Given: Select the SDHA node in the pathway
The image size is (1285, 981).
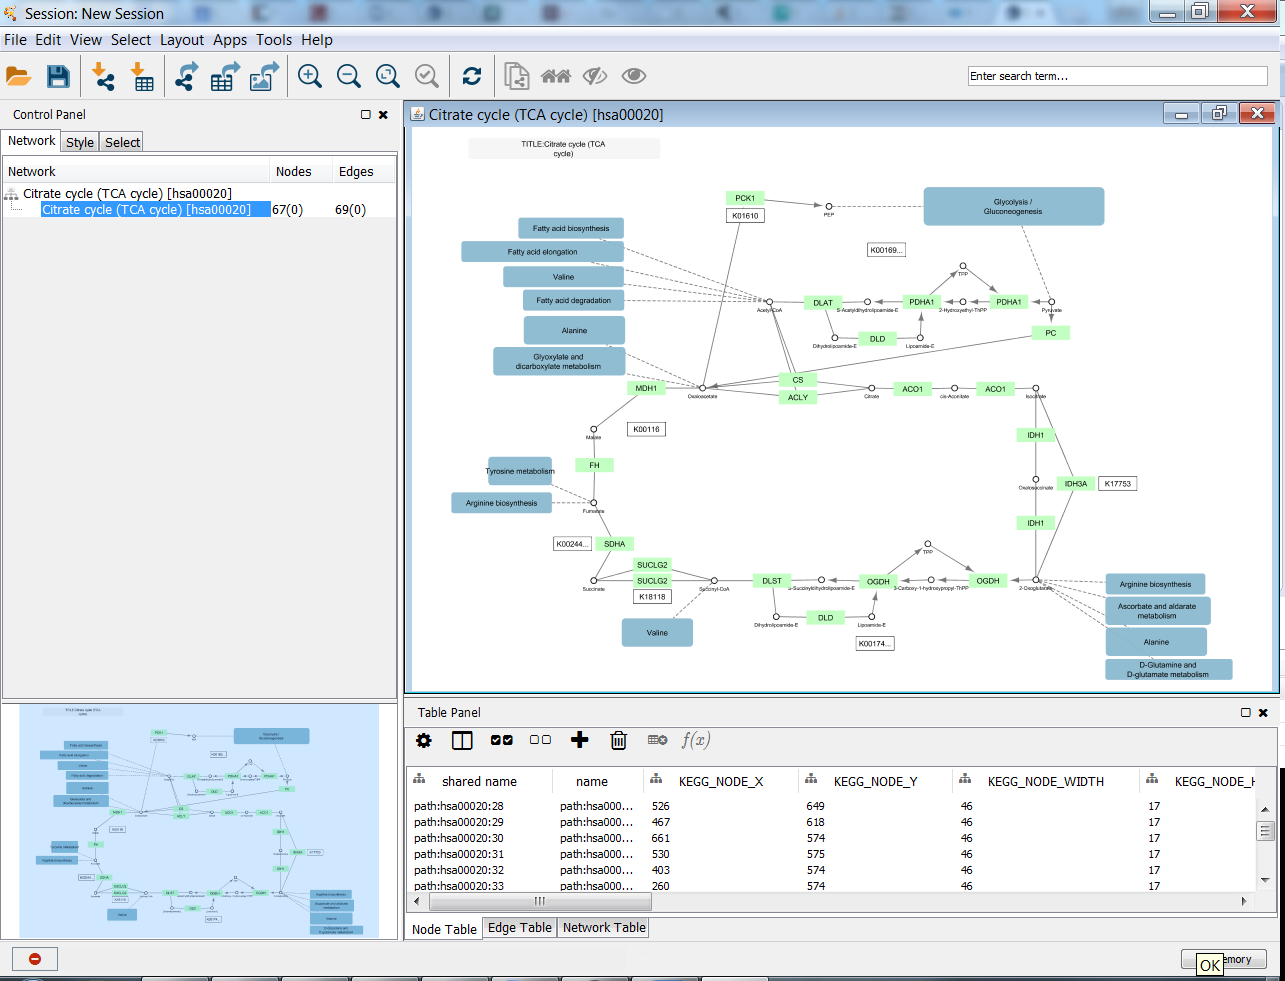Looking at the screenshot, I should click(x=614, y=544).
